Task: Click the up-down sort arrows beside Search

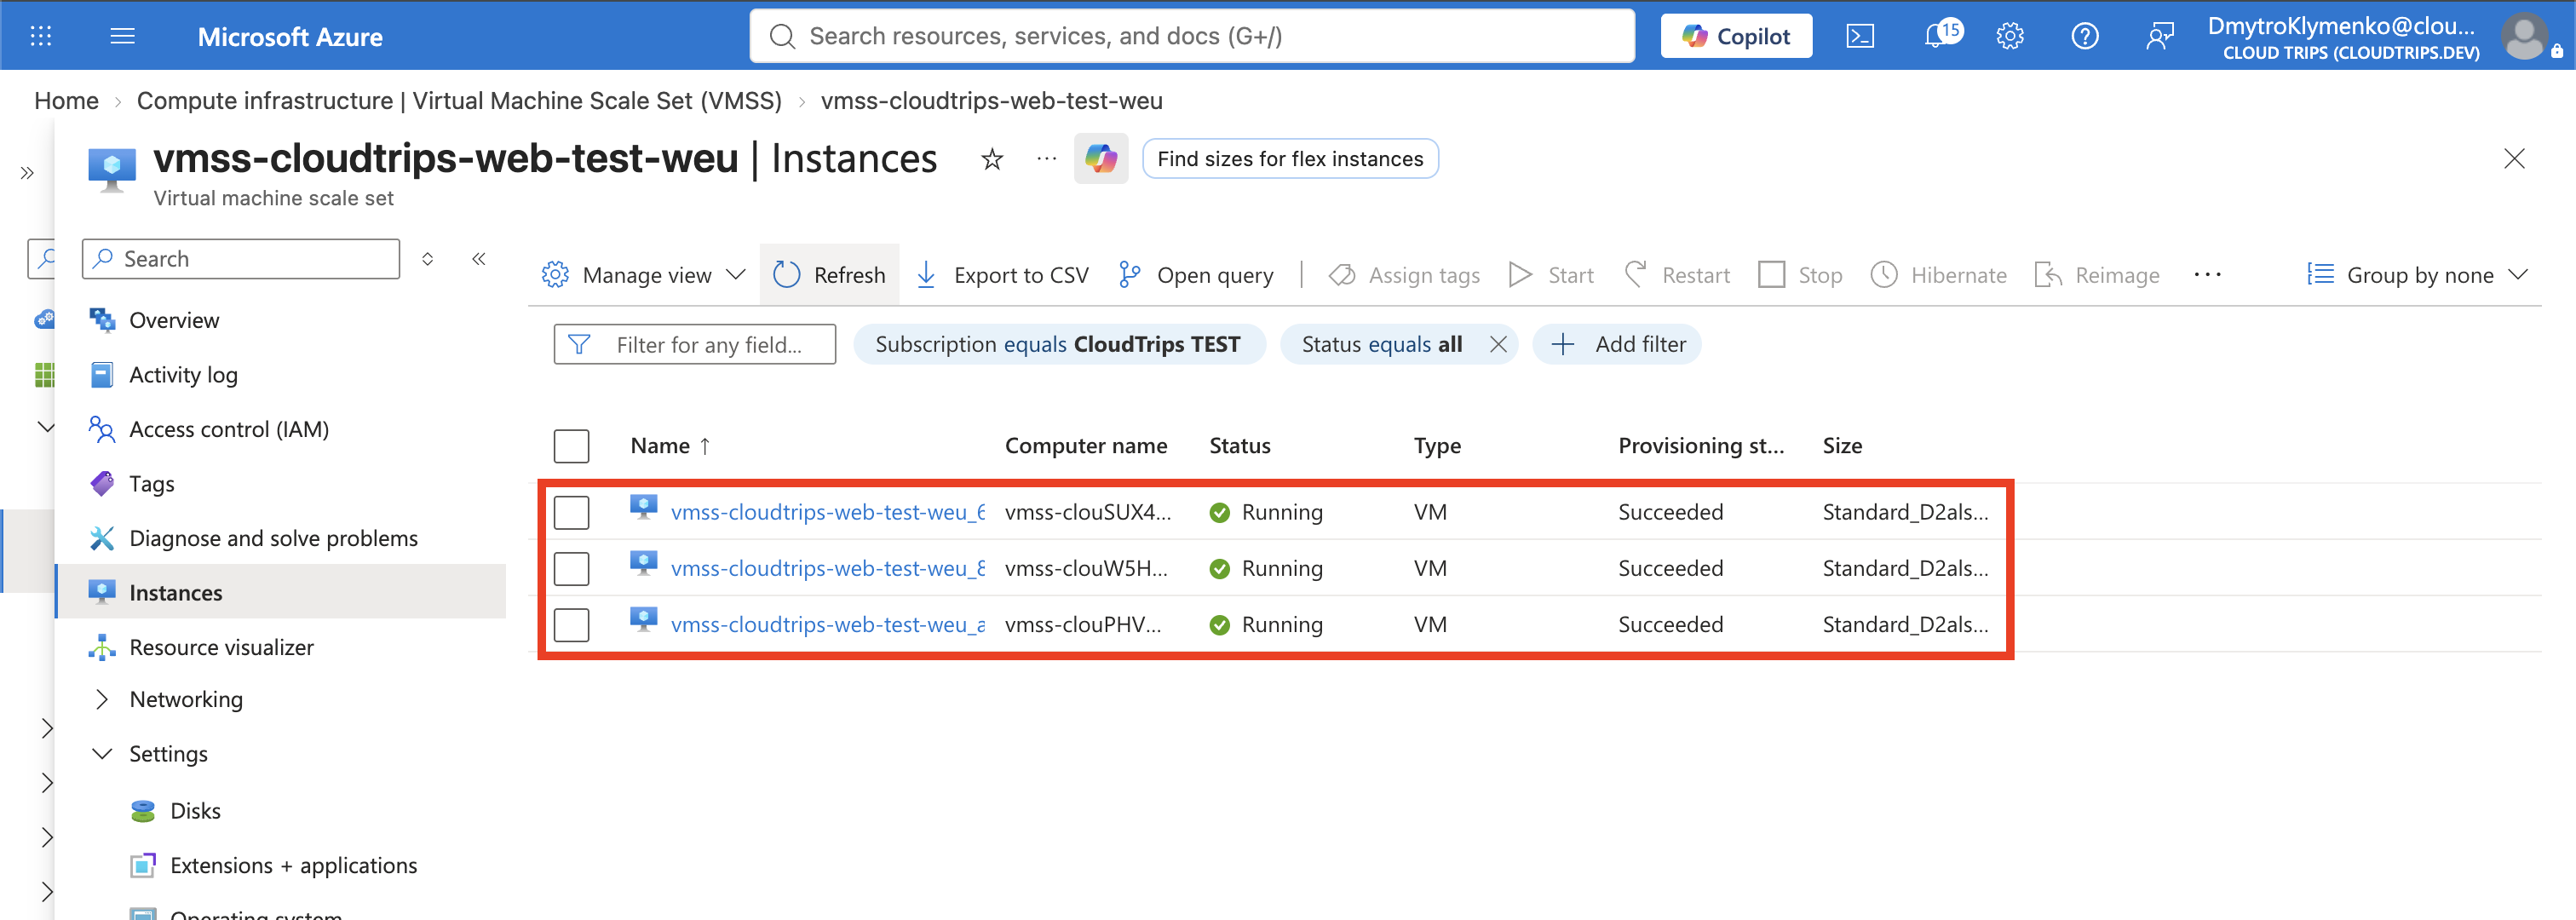Action: tap(427, 259)
